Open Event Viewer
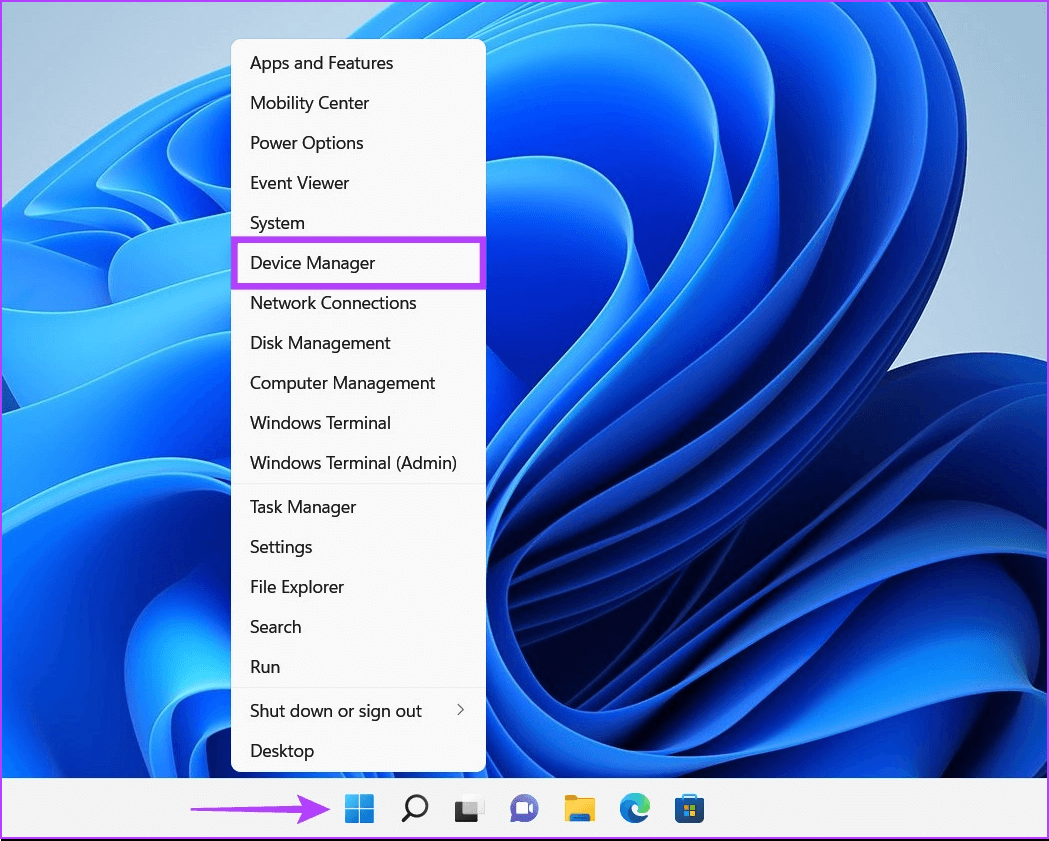 pos(358,183)
